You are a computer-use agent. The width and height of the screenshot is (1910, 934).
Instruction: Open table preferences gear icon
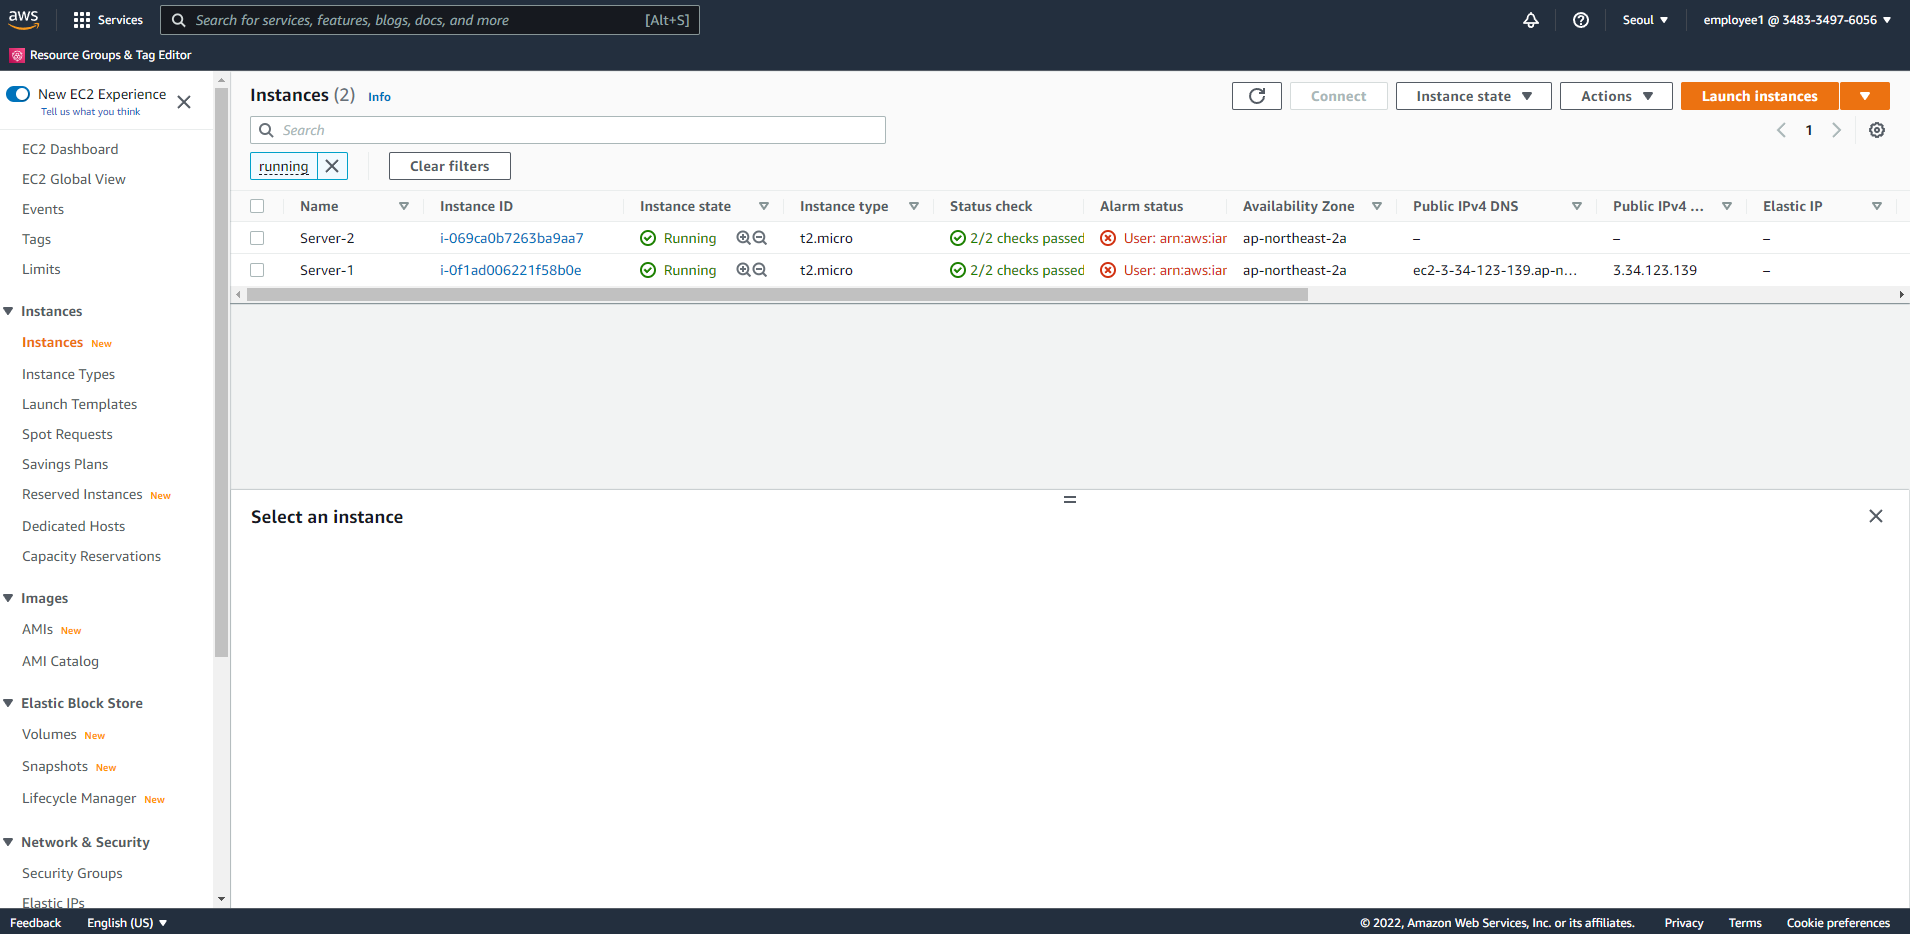[1877, 130]
